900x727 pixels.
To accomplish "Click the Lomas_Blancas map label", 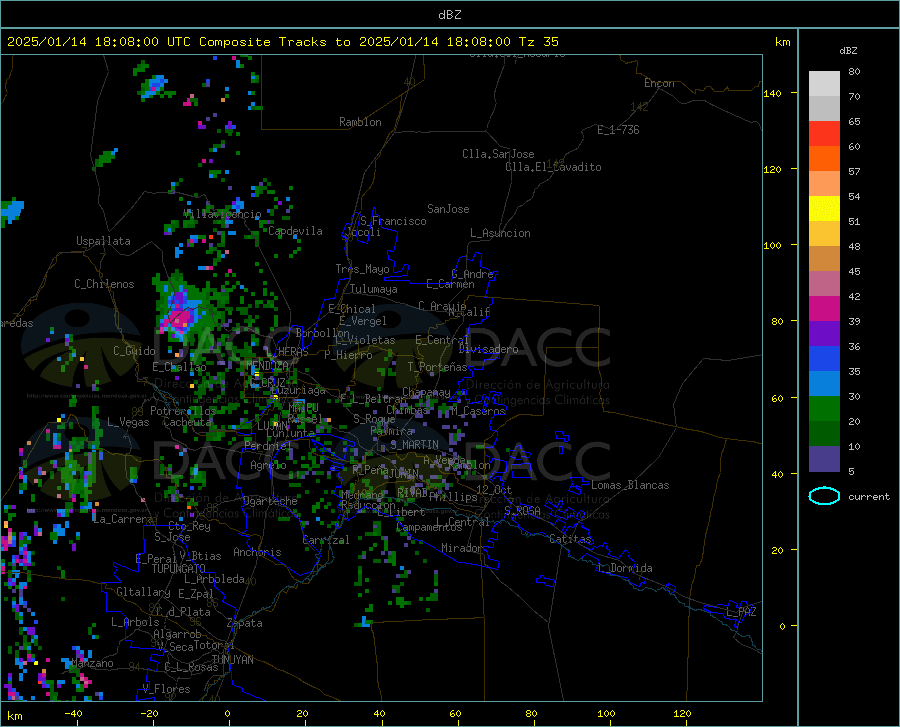I will pyautogui.click(x=630, y=485).
